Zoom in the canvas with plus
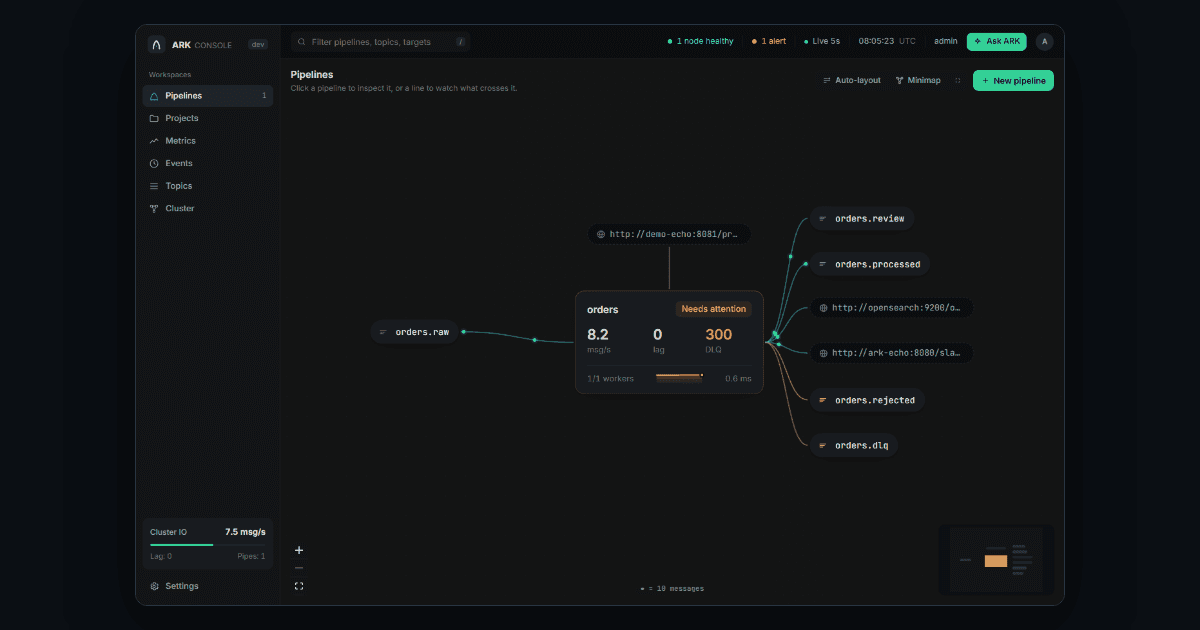Image resolution: width=1200 pixels, height=630 pixels. click(x=299, y=550)
